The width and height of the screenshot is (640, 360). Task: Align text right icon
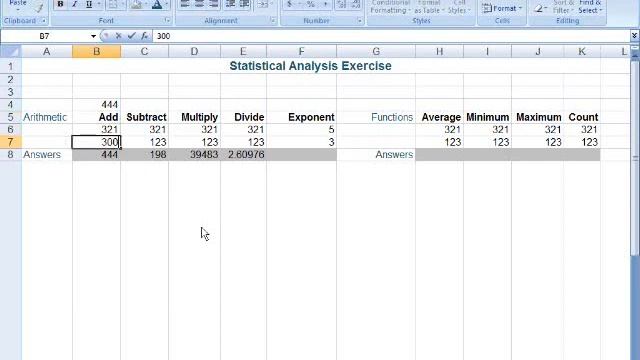(x=213, y=4)
